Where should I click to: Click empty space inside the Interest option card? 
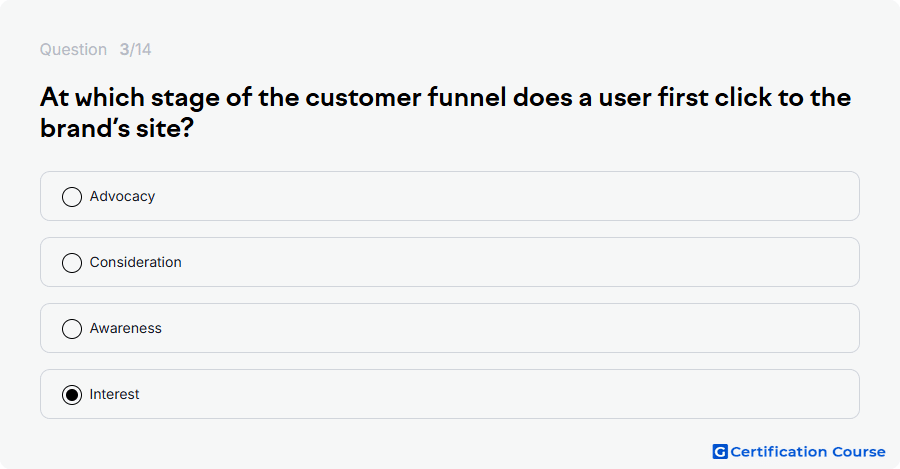click(499, 394)
